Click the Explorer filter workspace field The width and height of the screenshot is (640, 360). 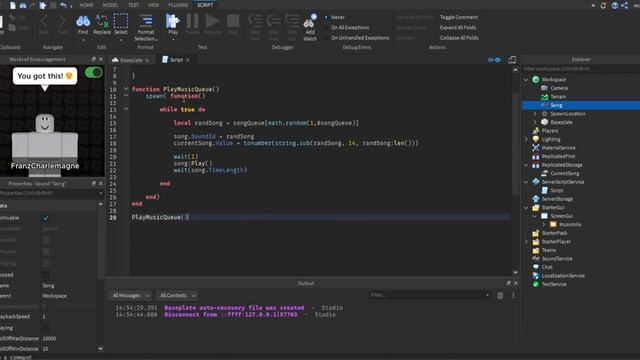pos(581,69)
